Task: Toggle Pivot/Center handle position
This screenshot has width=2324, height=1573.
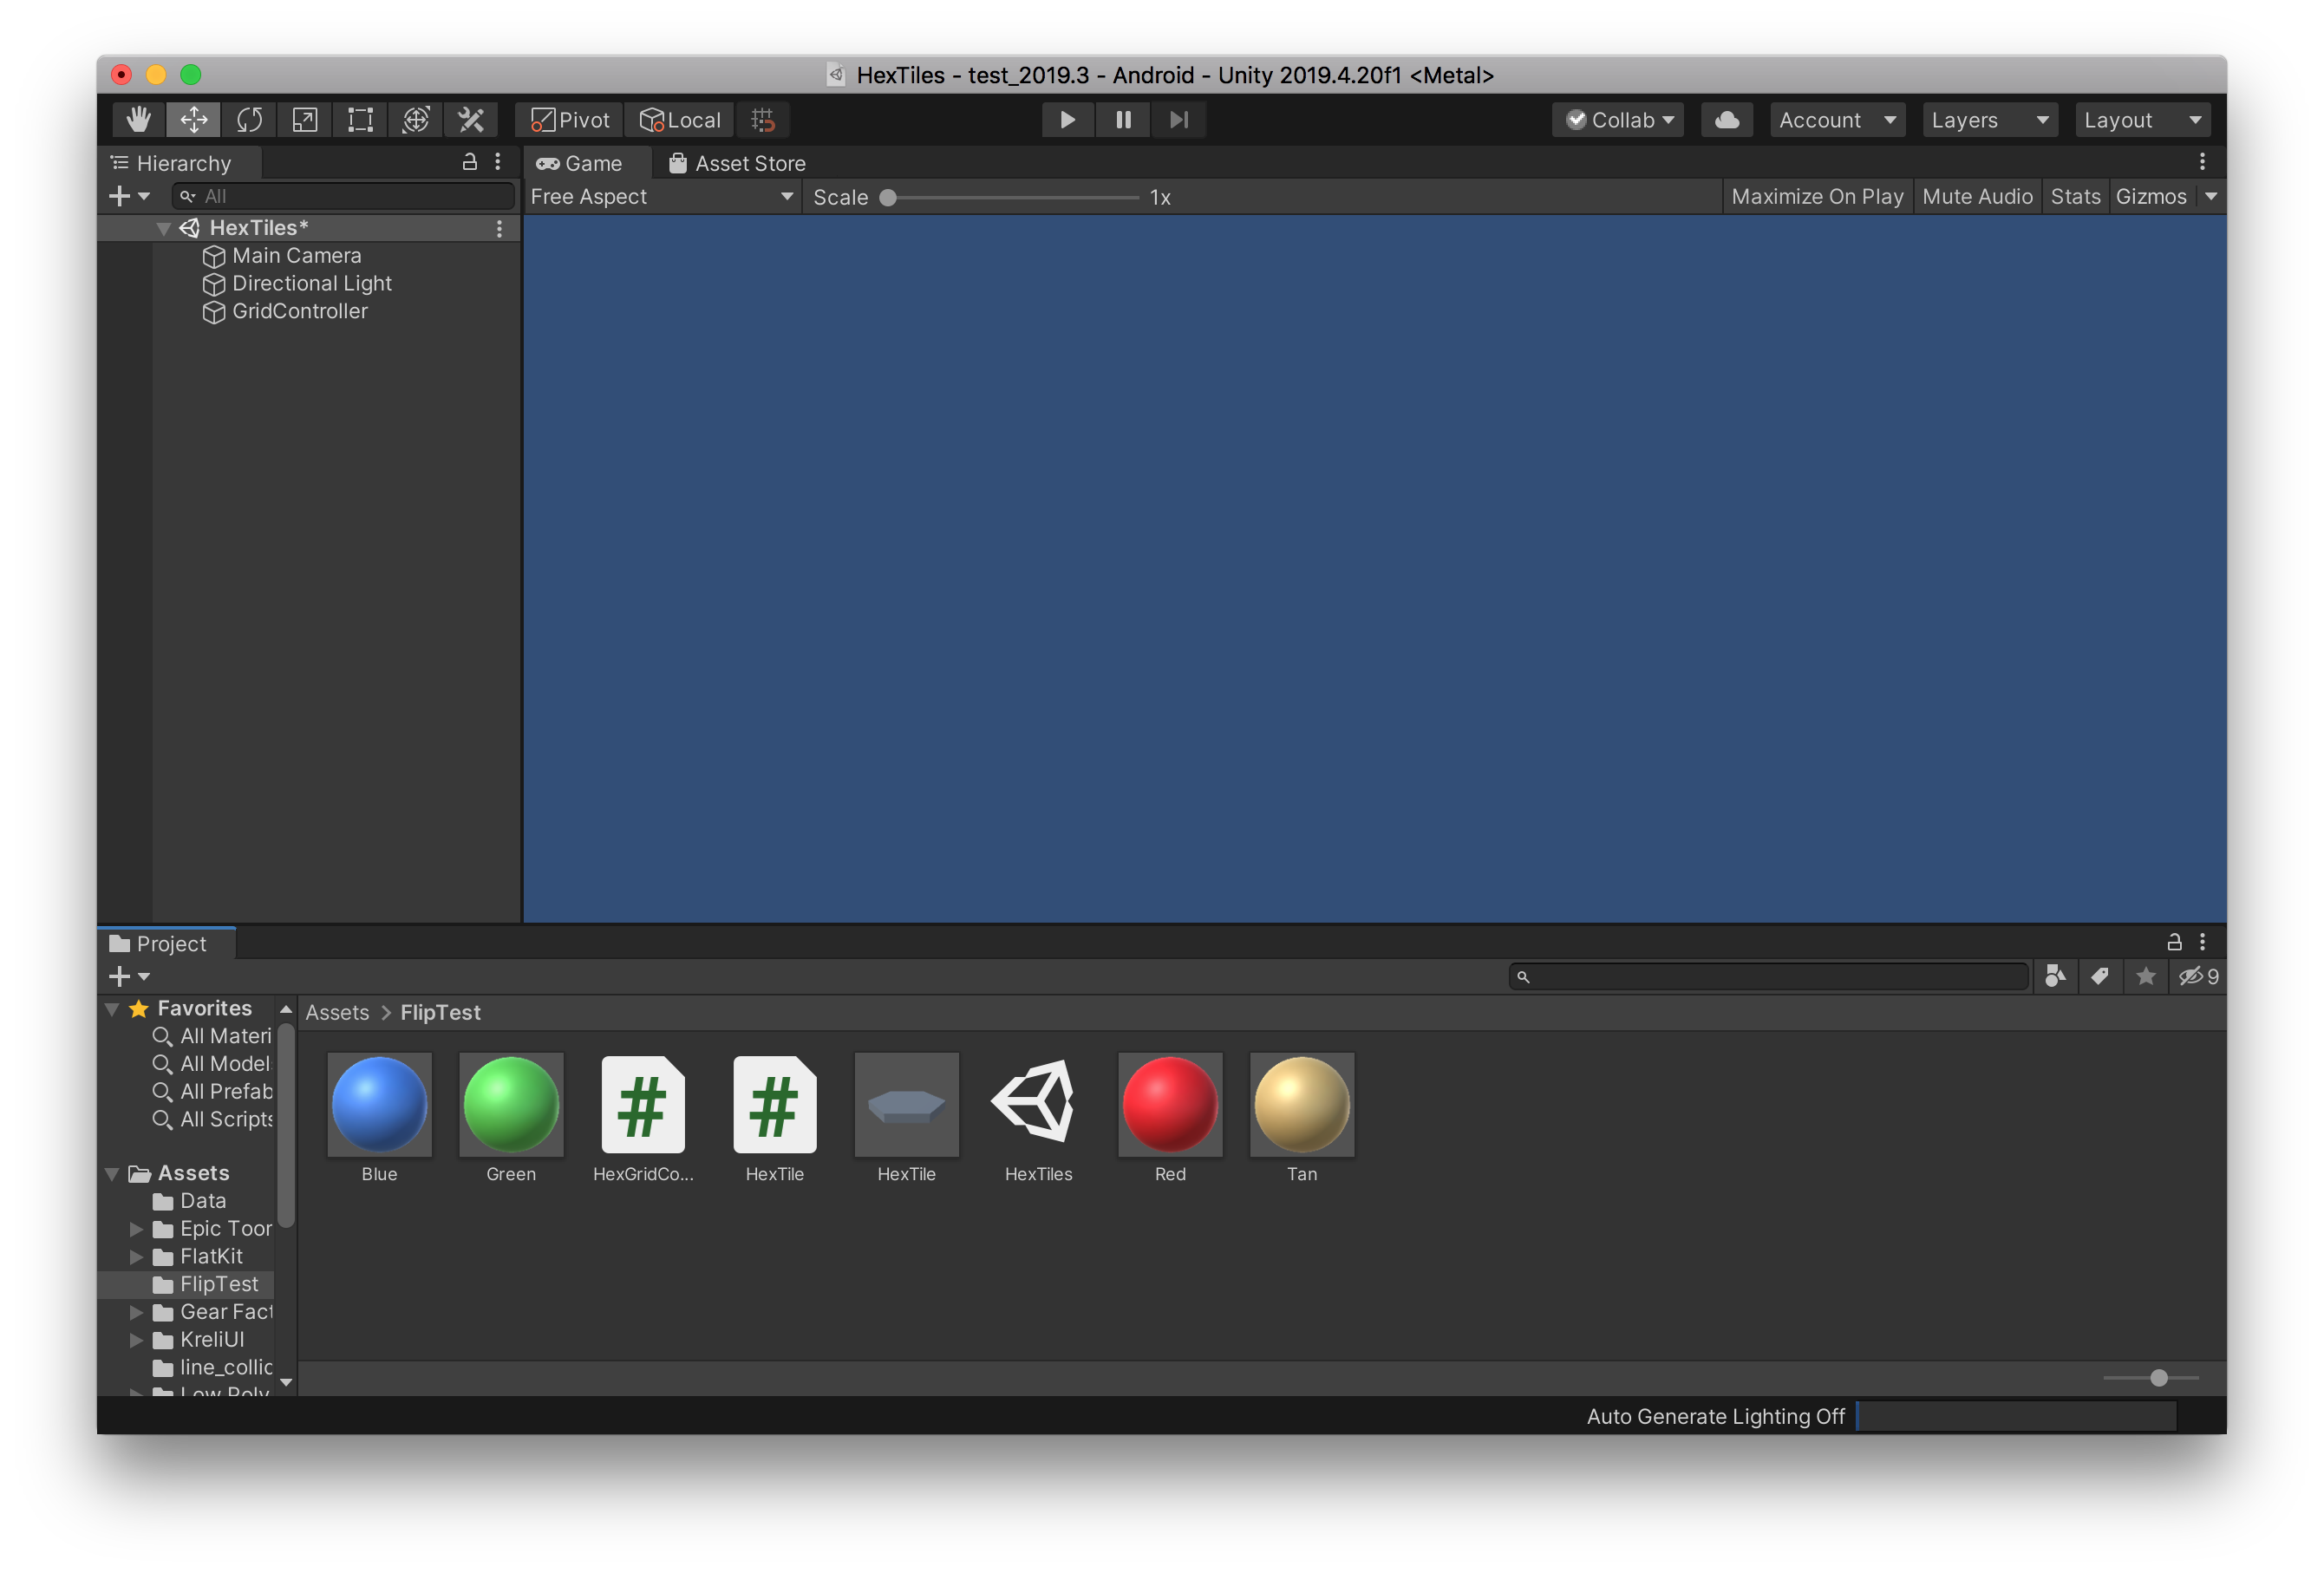Action: pyautogui.click(x=570, y=120)
